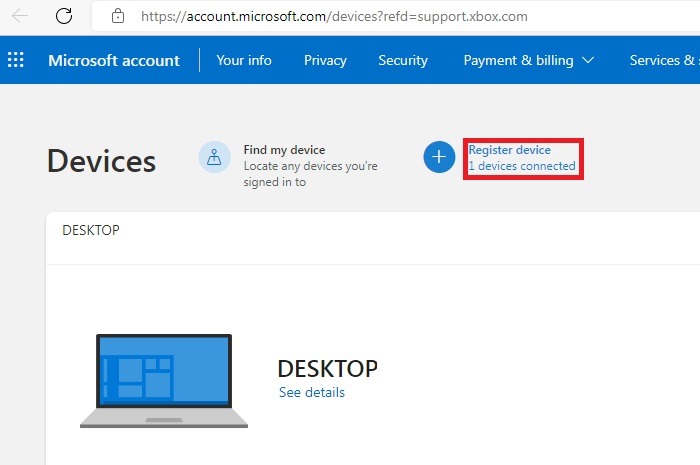Open See details for DESKTOP

click(x=312, y=392)
